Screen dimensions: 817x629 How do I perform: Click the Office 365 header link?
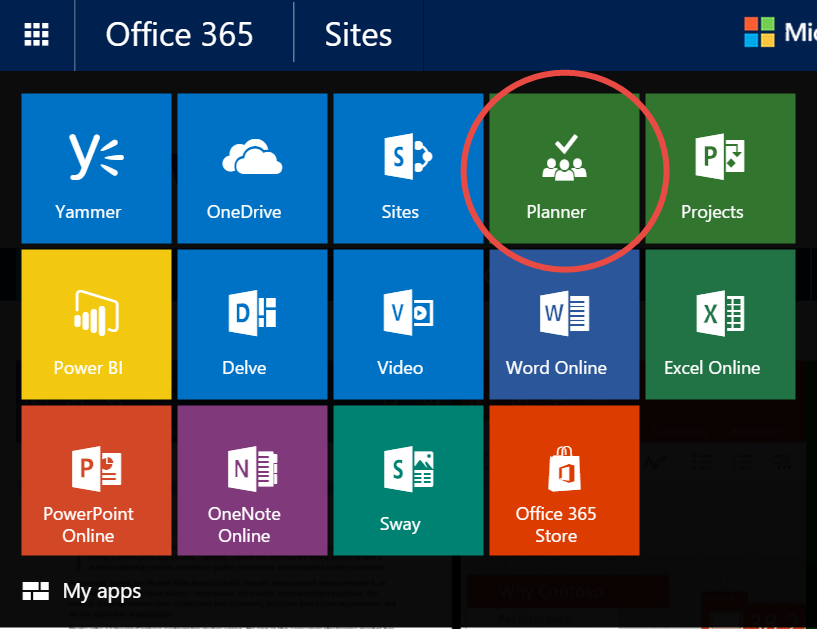click(x=179, y=35)
